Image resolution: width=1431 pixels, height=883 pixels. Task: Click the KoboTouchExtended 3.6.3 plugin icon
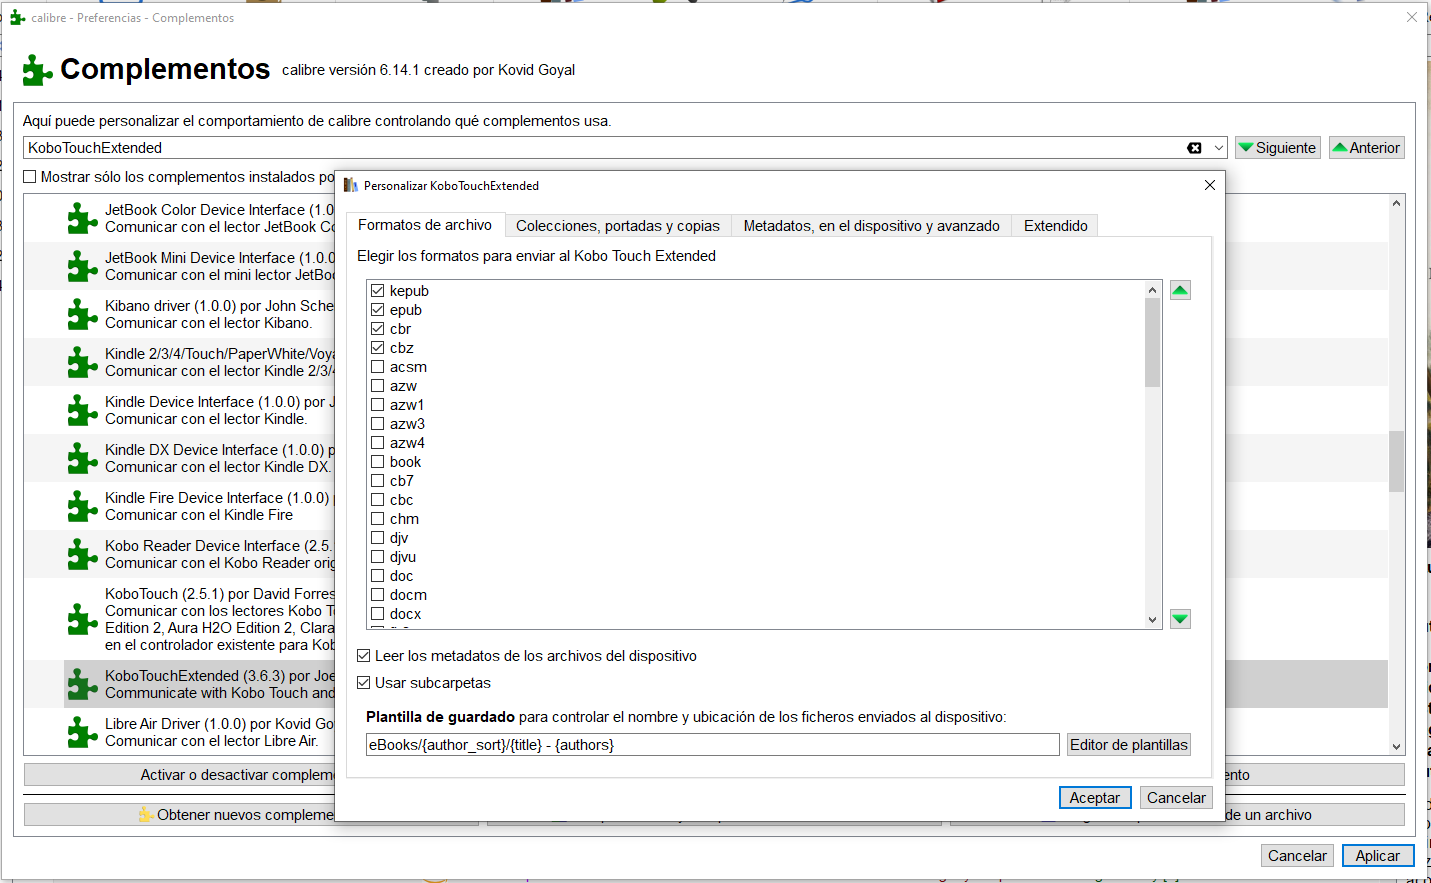[x=82, y=684]
